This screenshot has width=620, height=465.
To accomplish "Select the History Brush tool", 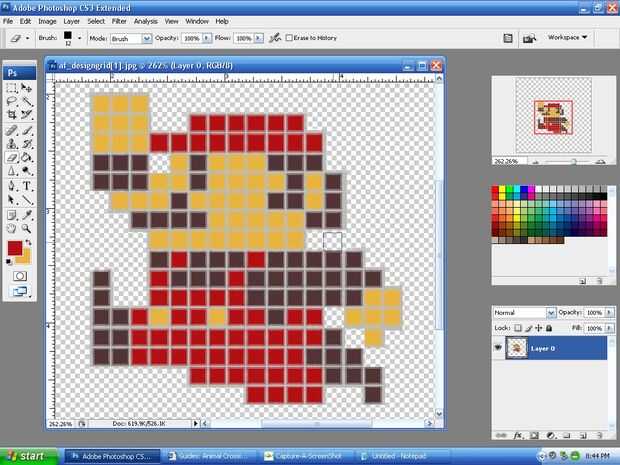I will (x=26, y=144).
